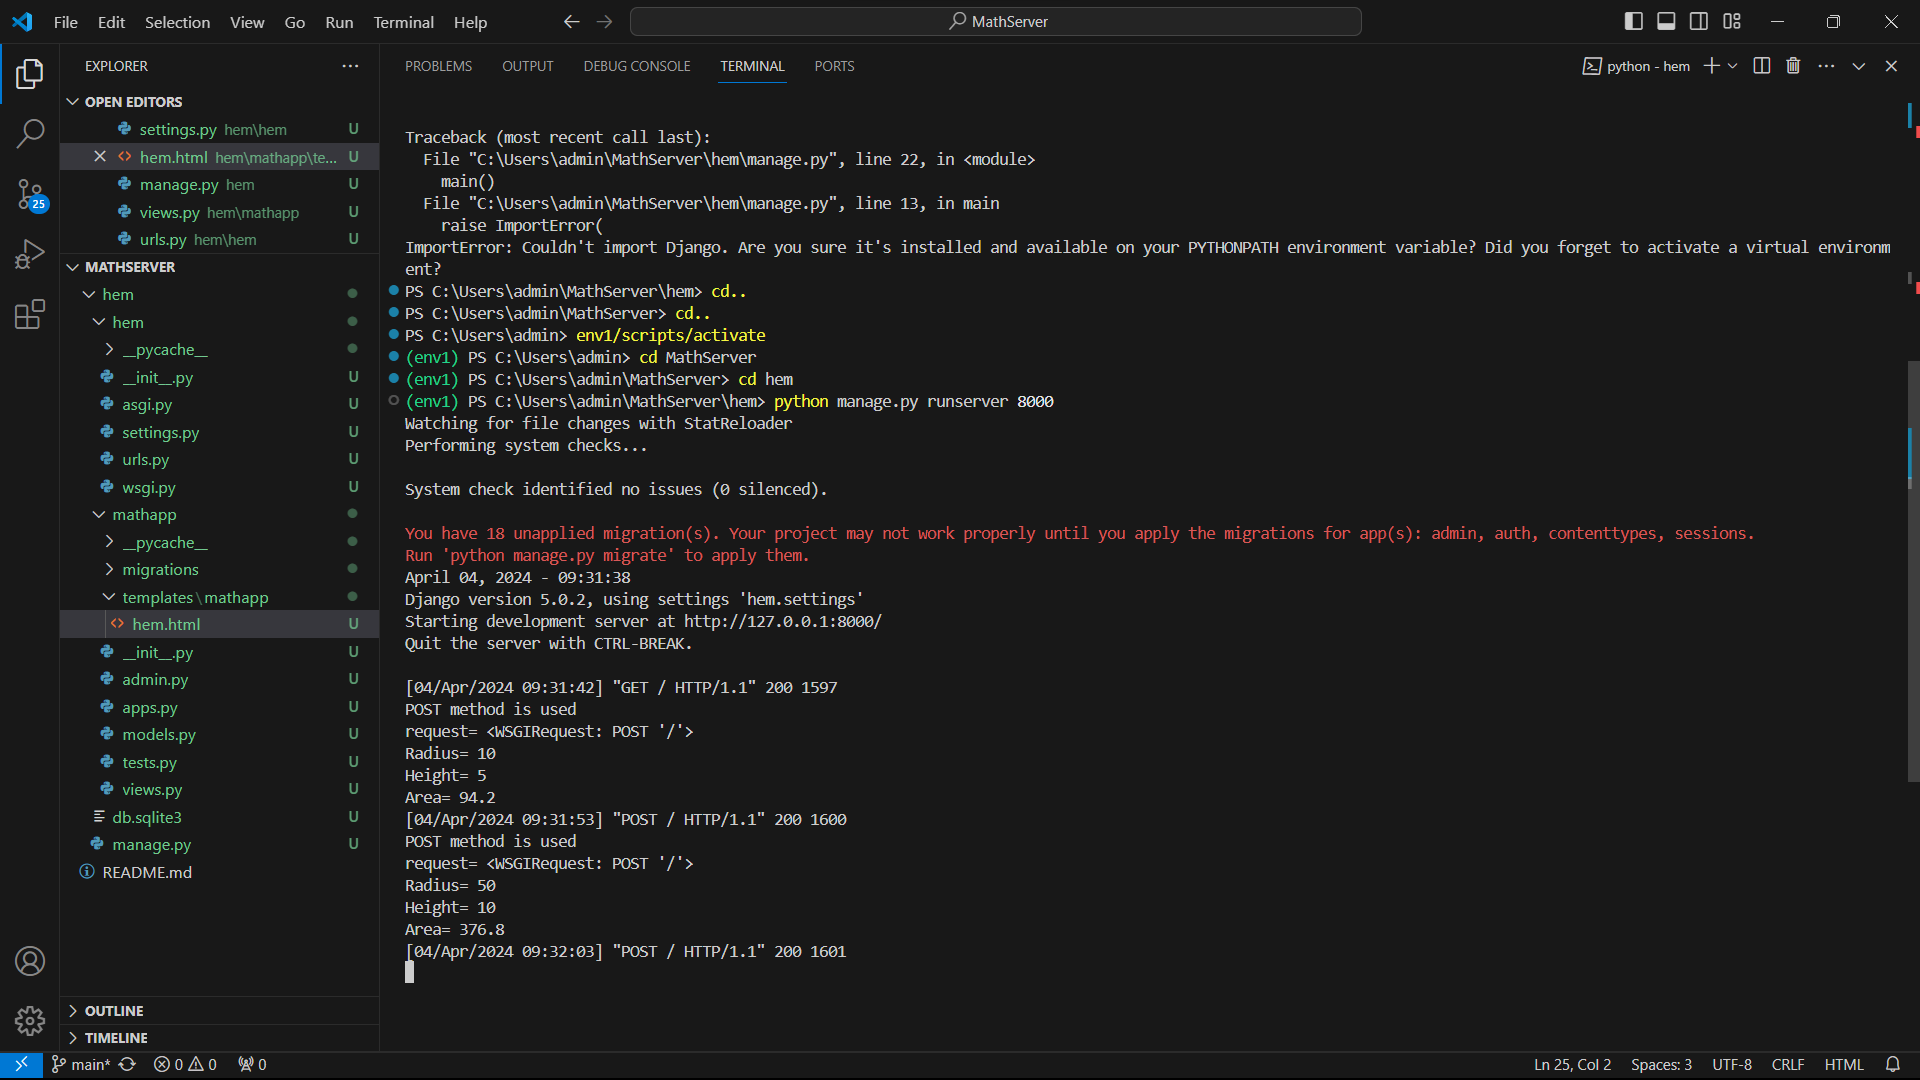Toggle secondary side bar visibility
This screenshot has width=1920, height=1080.
pos(1699,21)
